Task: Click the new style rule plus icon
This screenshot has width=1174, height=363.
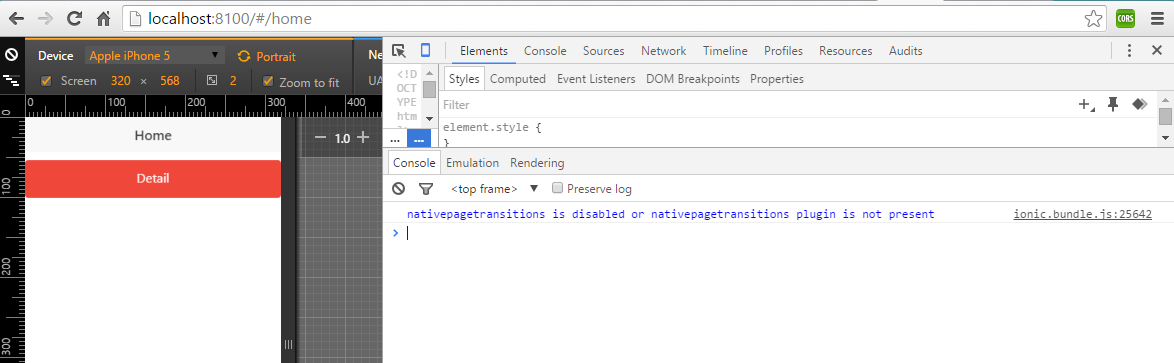Action: coord(1086,105)
